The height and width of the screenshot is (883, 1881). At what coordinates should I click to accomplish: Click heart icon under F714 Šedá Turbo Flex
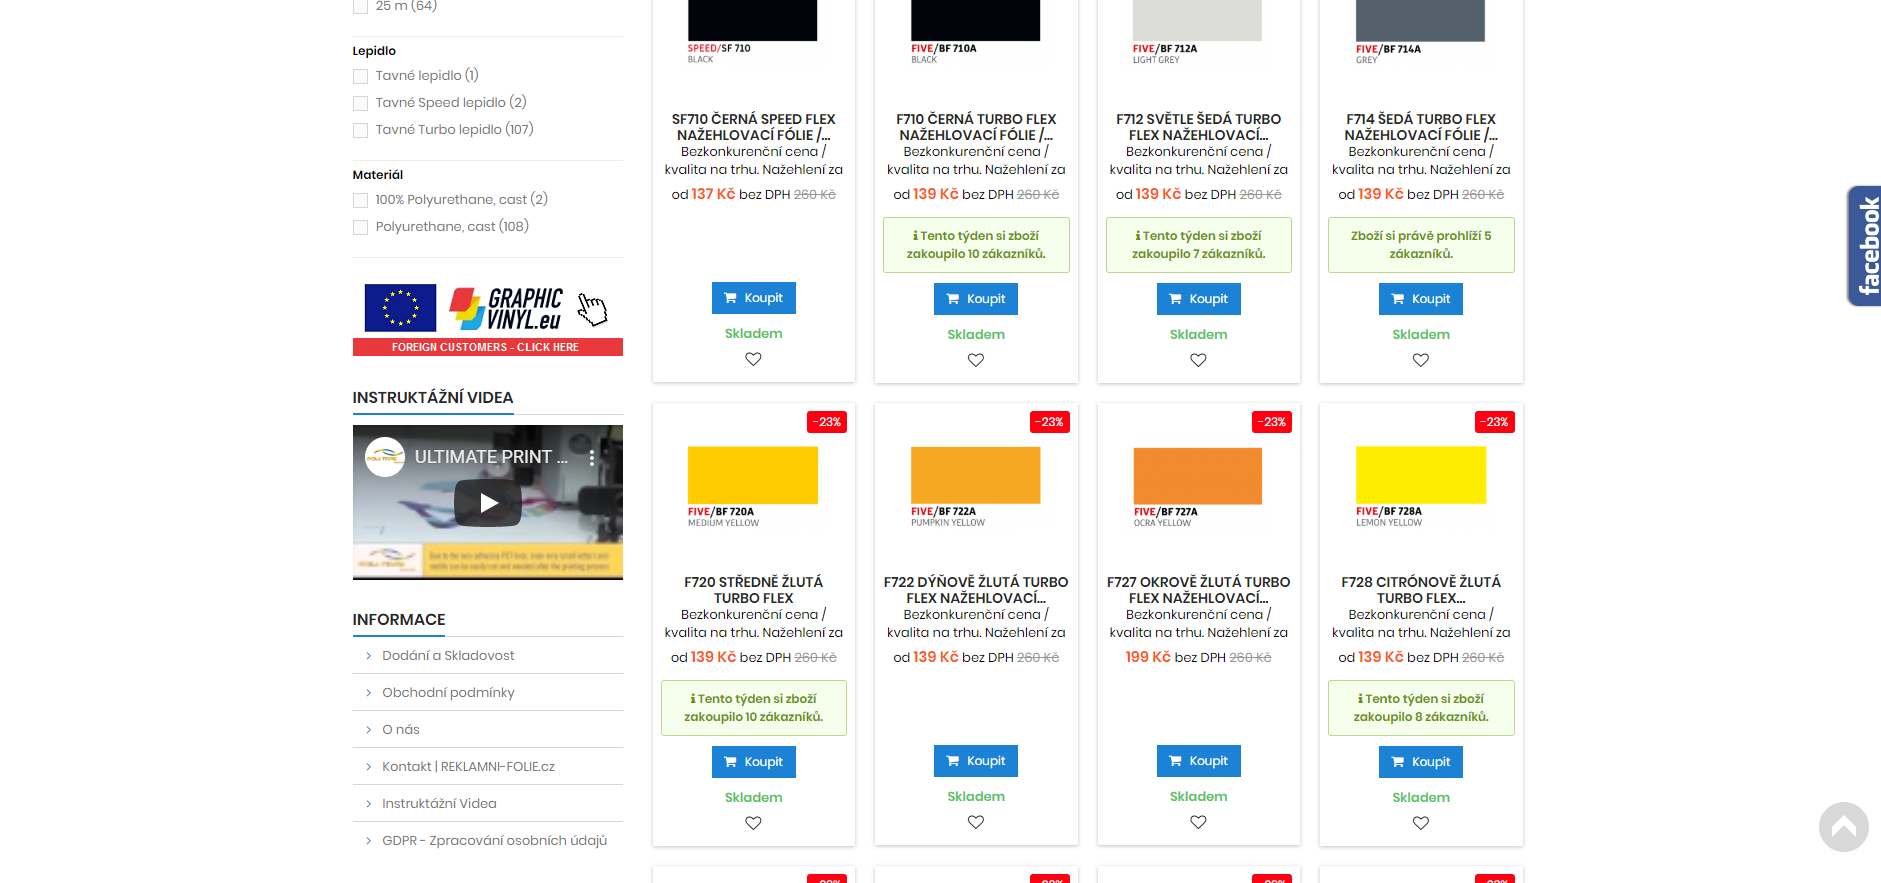[x=1420, y=360]
